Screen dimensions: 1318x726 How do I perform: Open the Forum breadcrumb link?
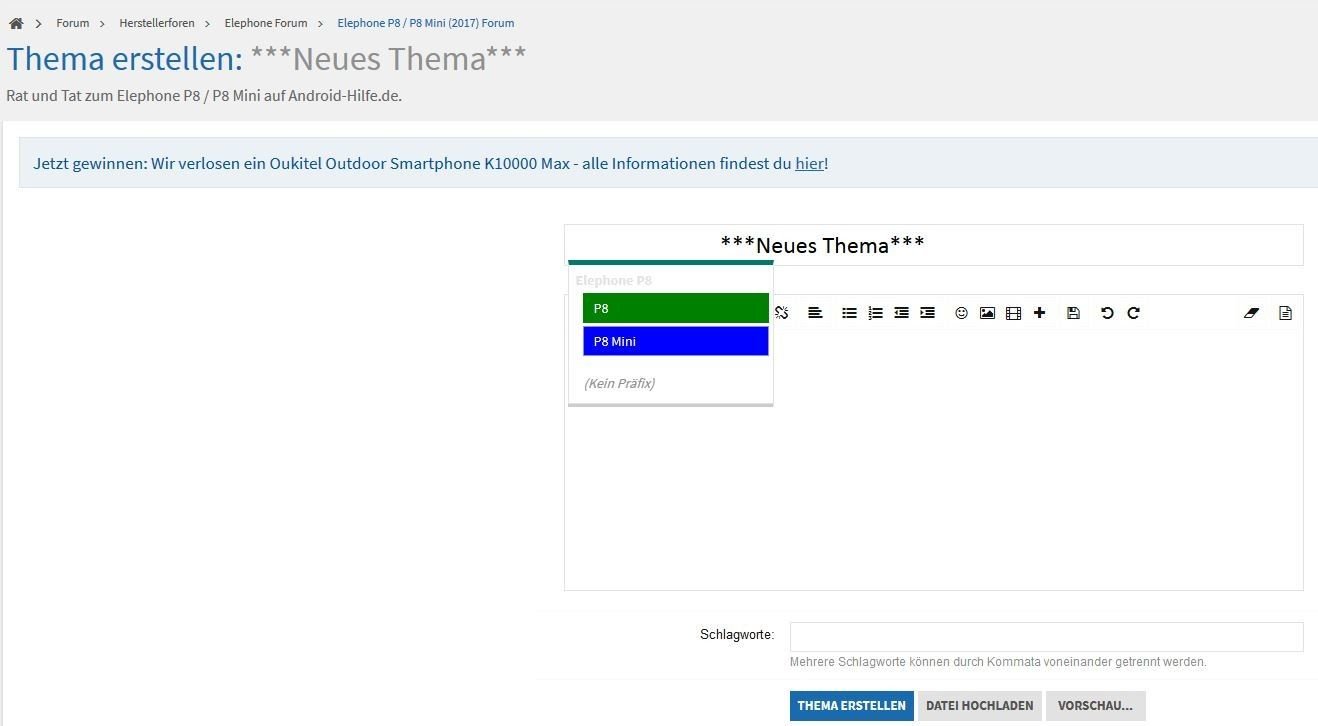(73, 23)
